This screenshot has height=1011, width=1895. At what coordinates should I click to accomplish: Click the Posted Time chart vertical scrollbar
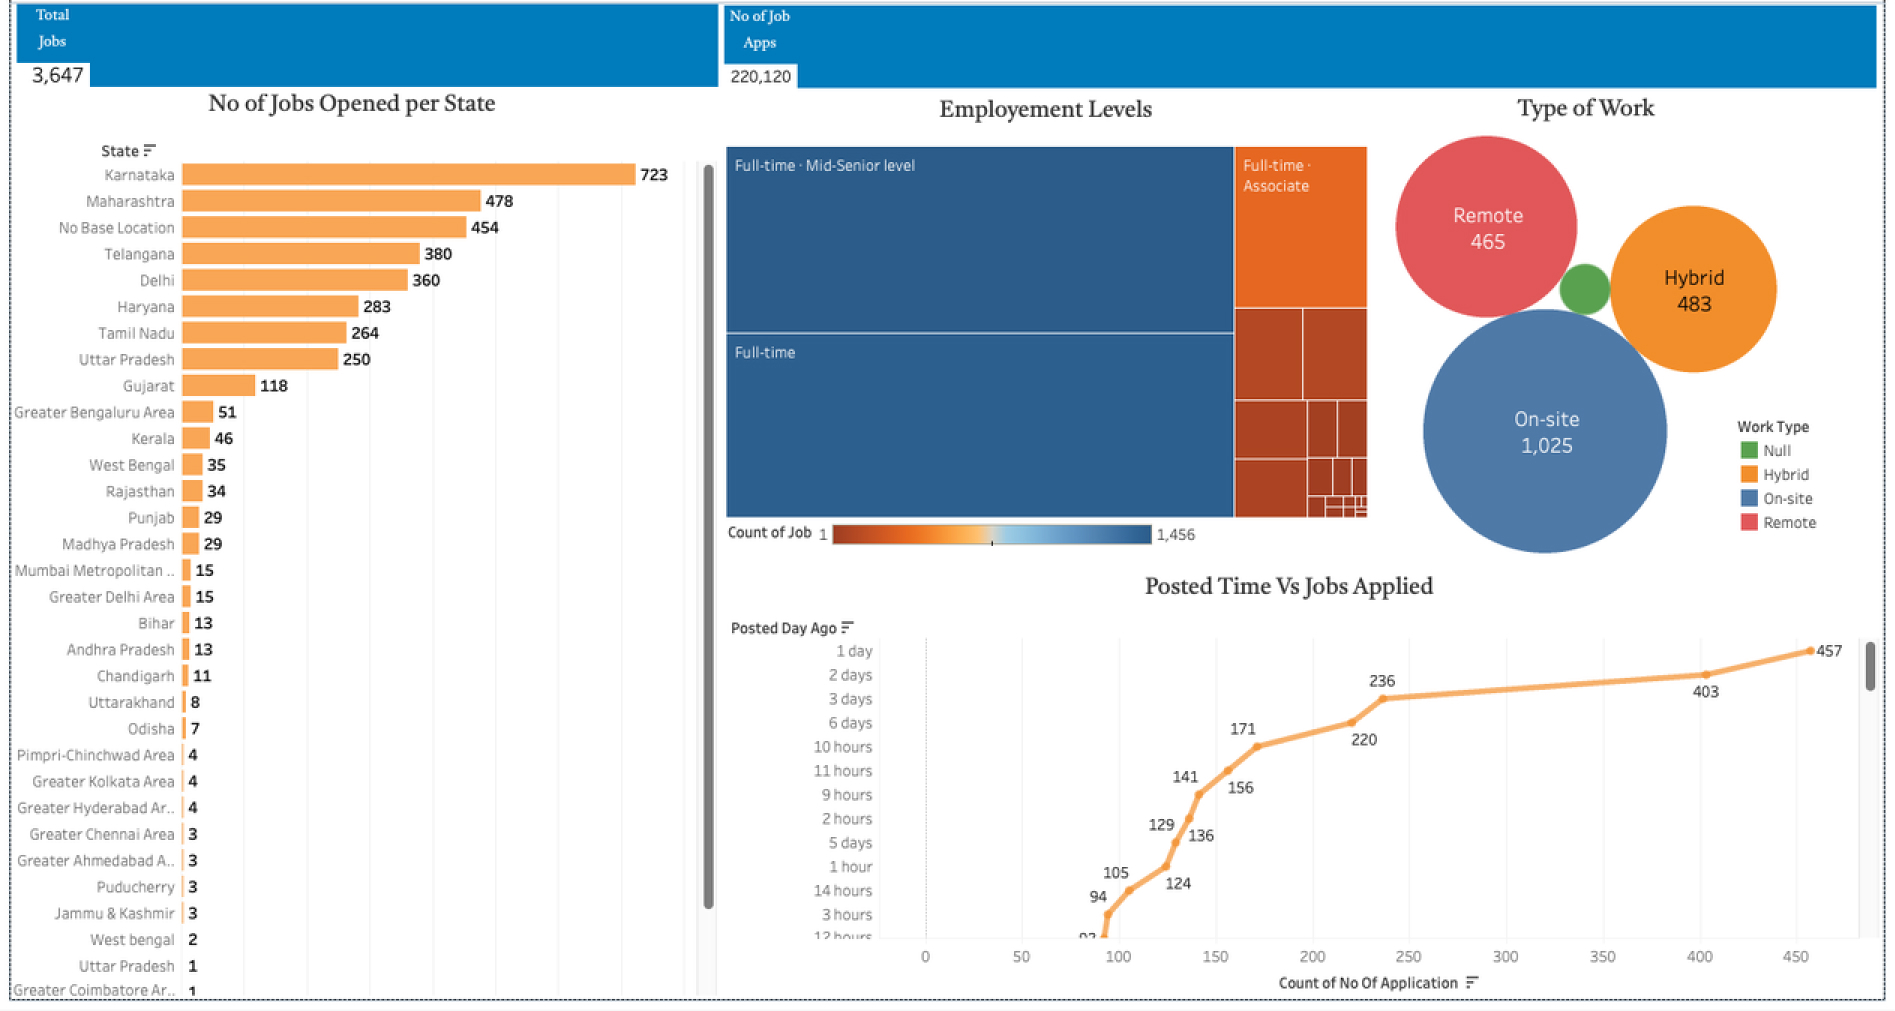coord(1869,666)
